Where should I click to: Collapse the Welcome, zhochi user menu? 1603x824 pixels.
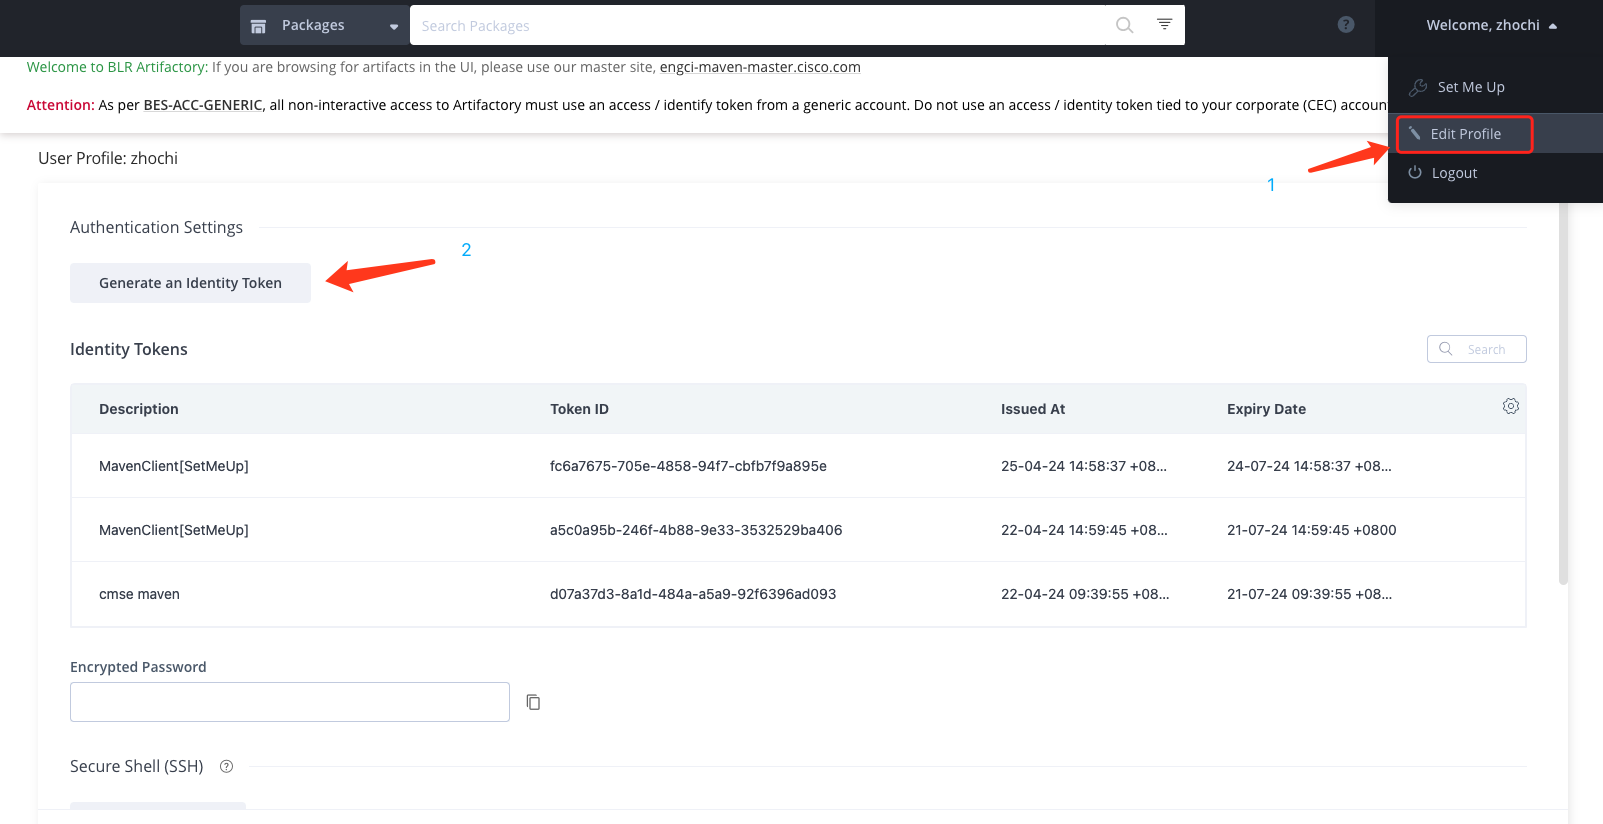point(1491,25)
